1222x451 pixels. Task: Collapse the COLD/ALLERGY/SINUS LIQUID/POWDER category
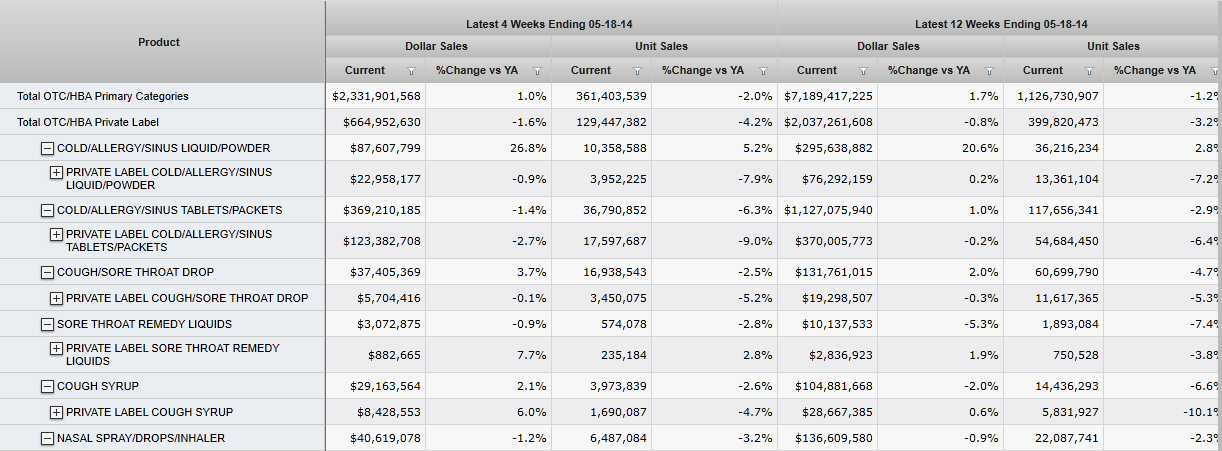[x=47, y=148]
